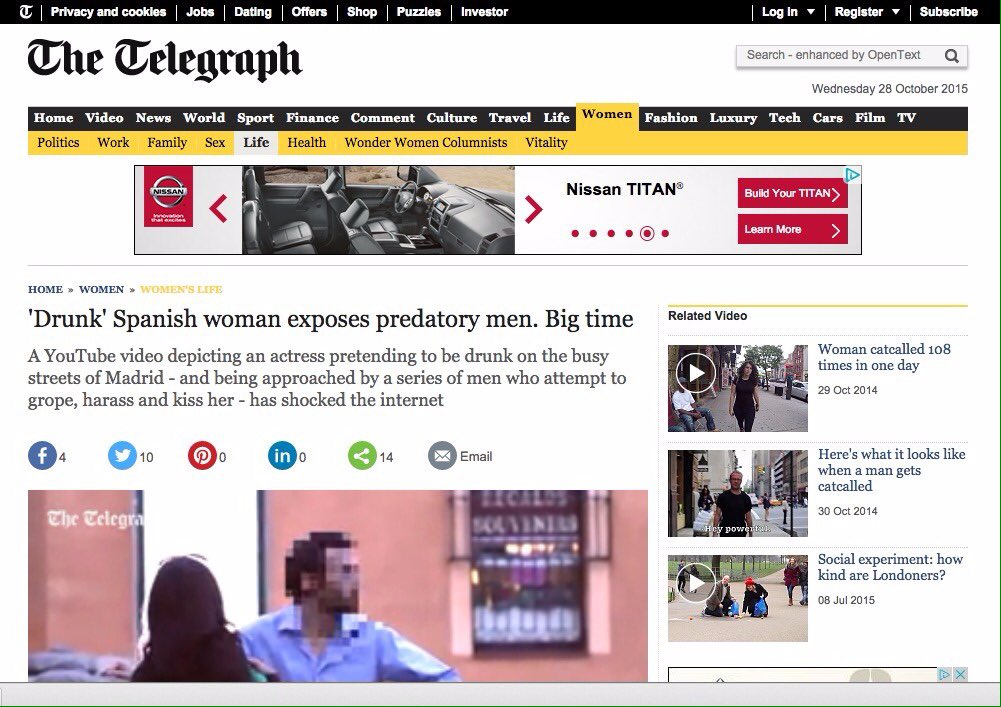This screenshot has width=1001, height=707.
Task: Share article on Facebook icon
Action: 42,456
